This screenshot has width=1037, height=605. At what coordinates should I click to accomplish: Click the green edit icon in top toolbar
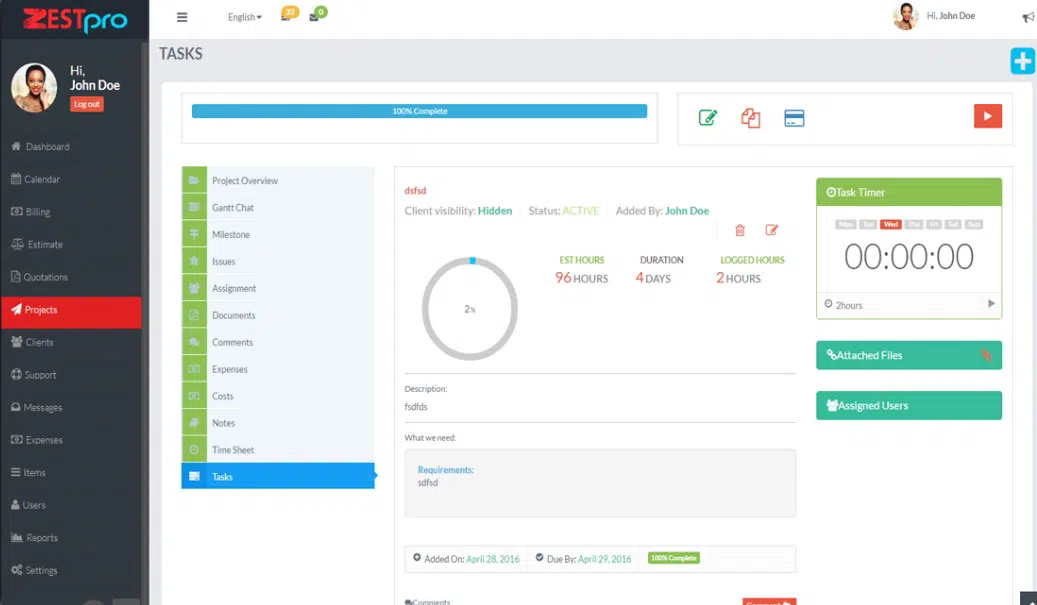click(x=708, y=118)
